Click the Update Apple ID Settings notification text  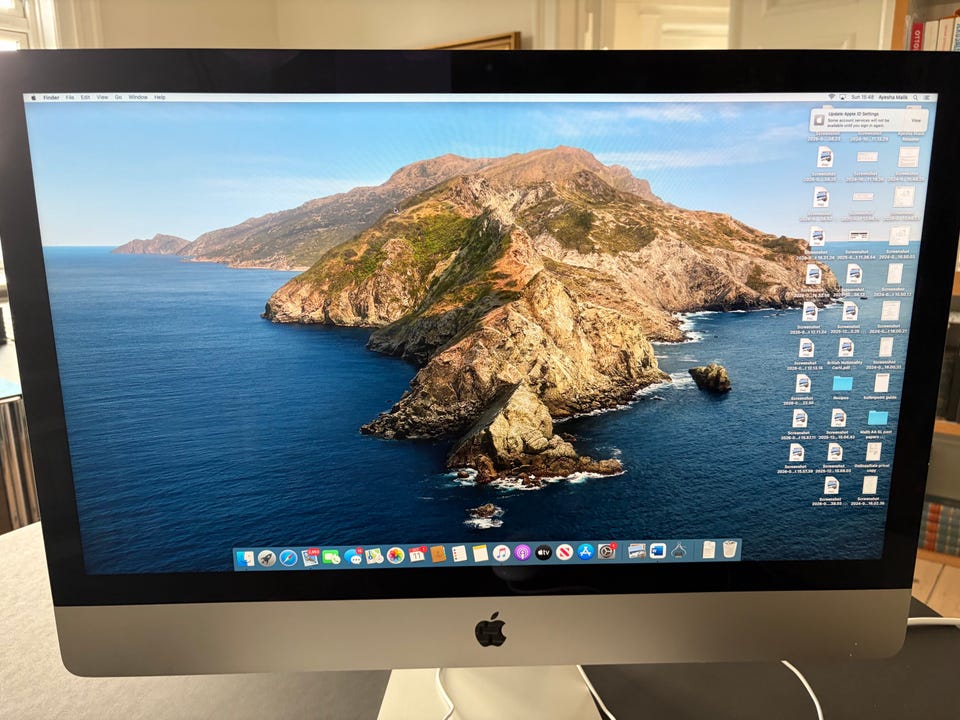(853, 114)
